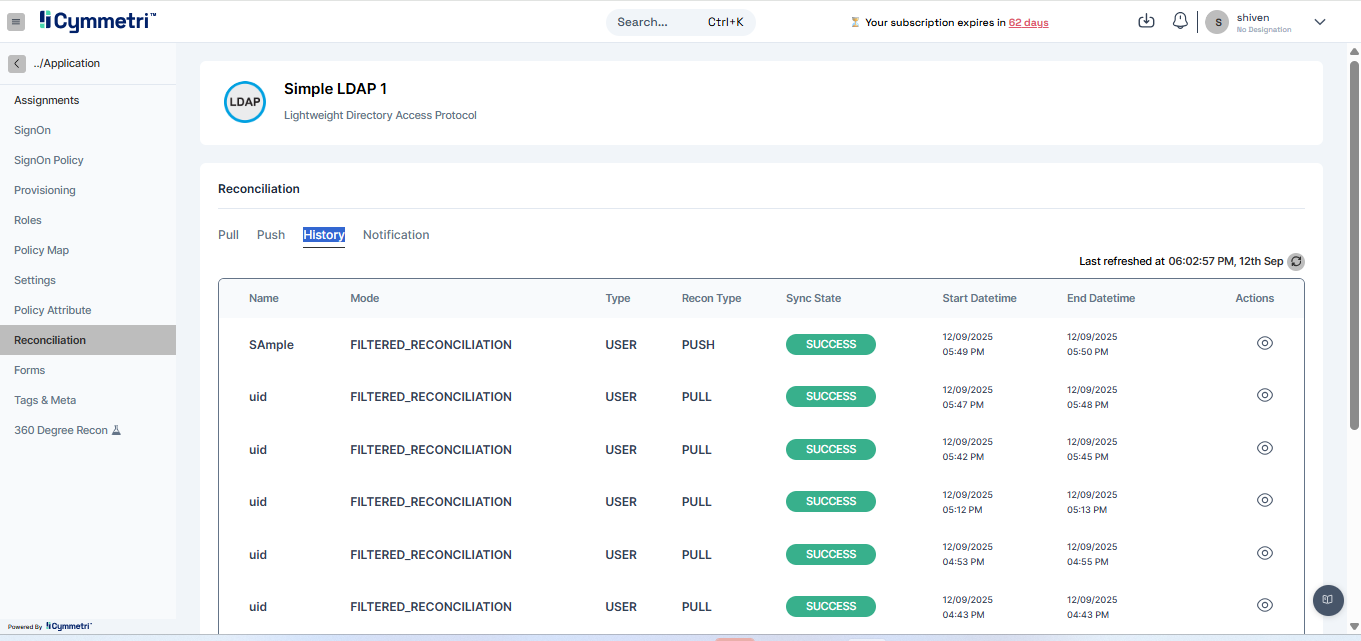Switch to the Push tab
Viewport: 1361px width, 641px height.
coord(271,235)
